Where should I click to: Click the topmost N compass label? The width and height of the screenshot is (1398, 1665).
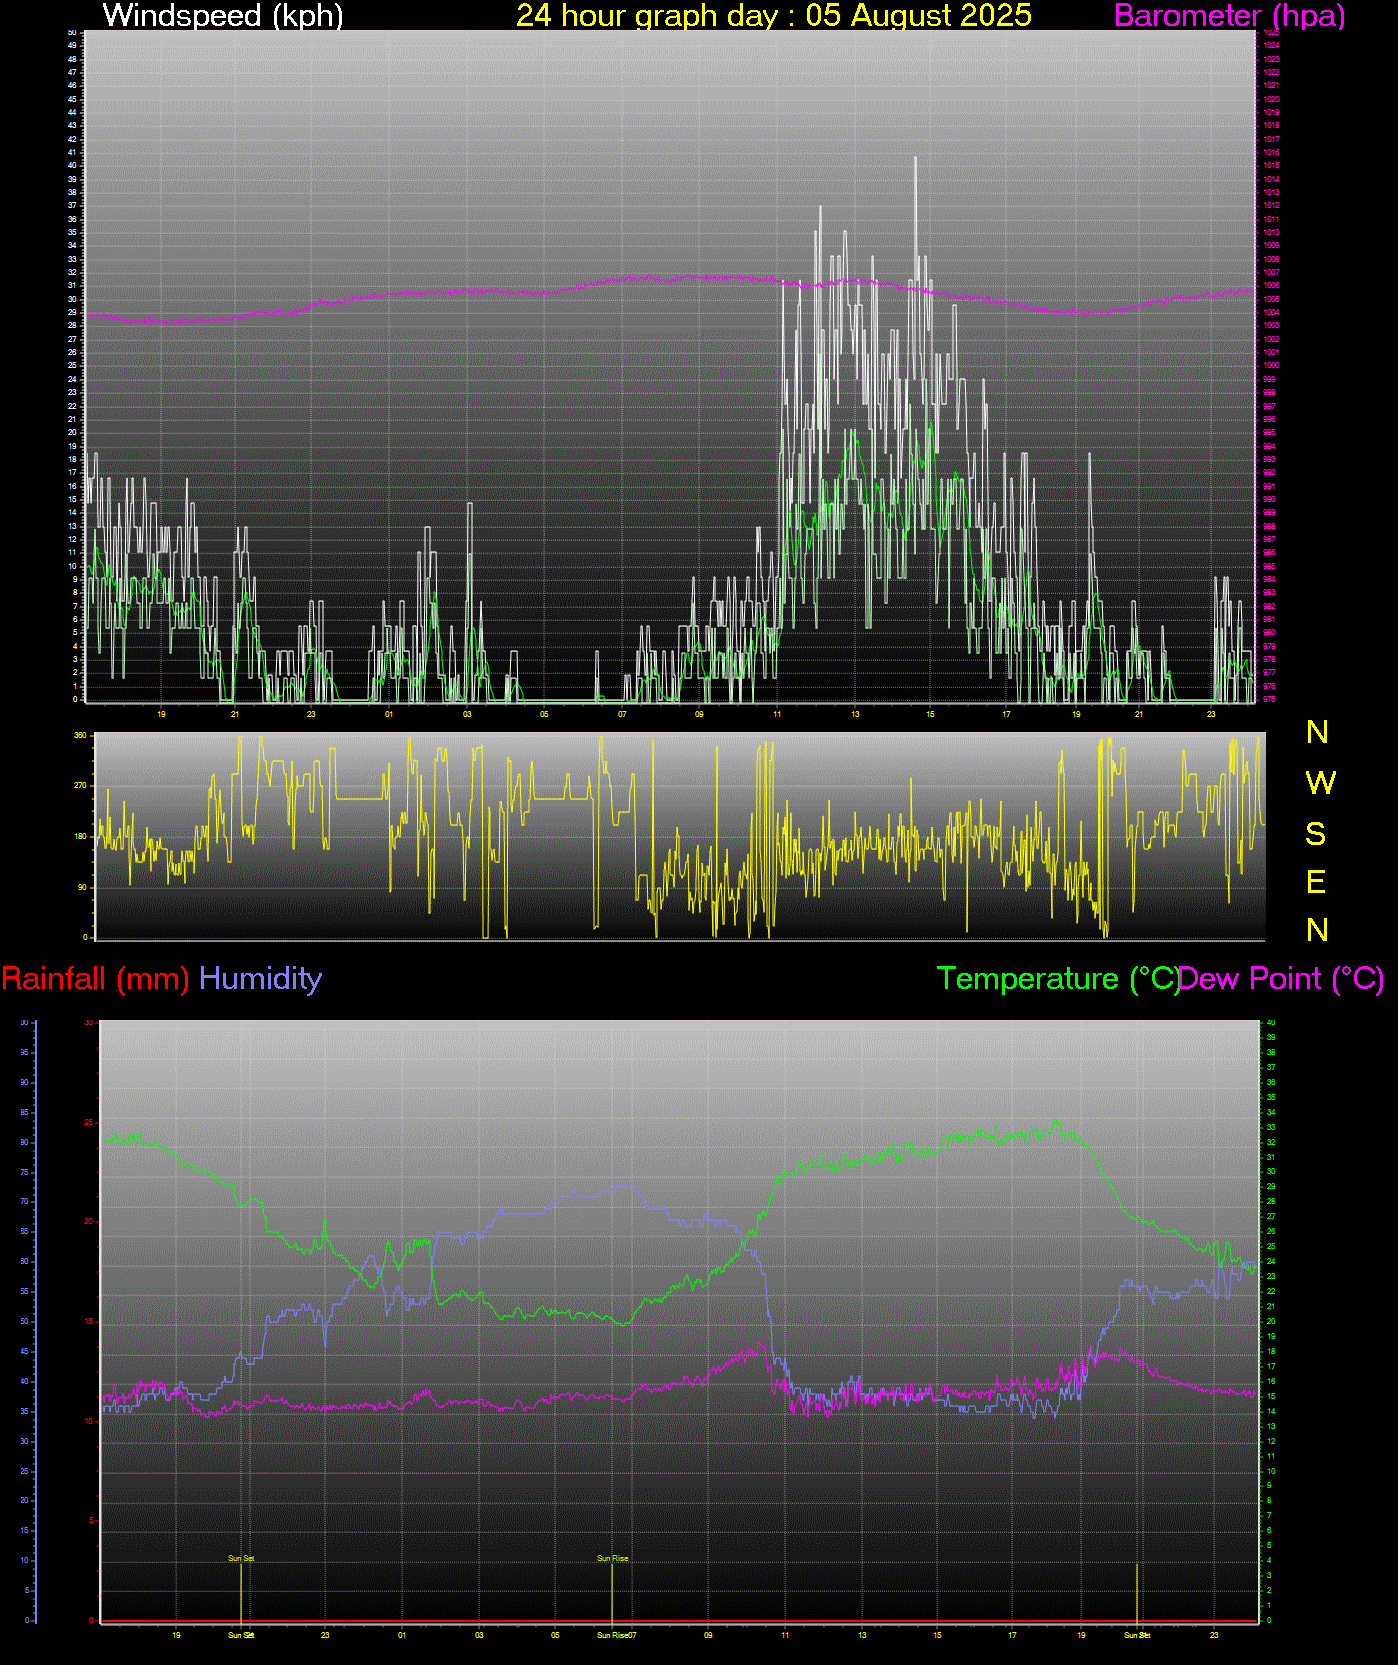(x=1317, y=733)
